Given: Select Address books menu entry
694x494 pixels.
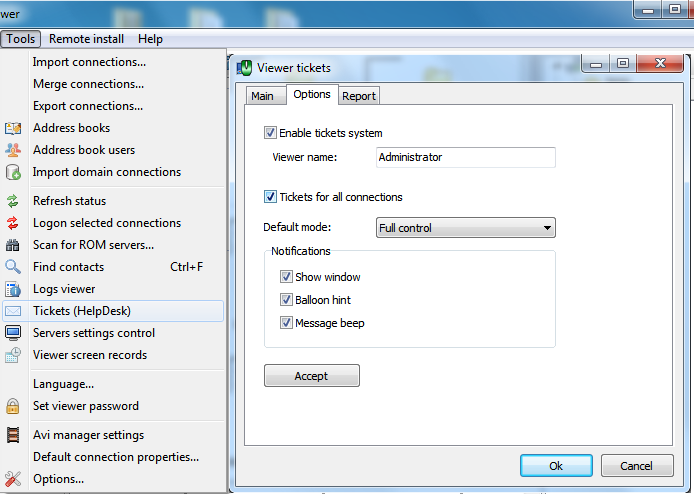Looking at the screenshot, I should point(113,128).
